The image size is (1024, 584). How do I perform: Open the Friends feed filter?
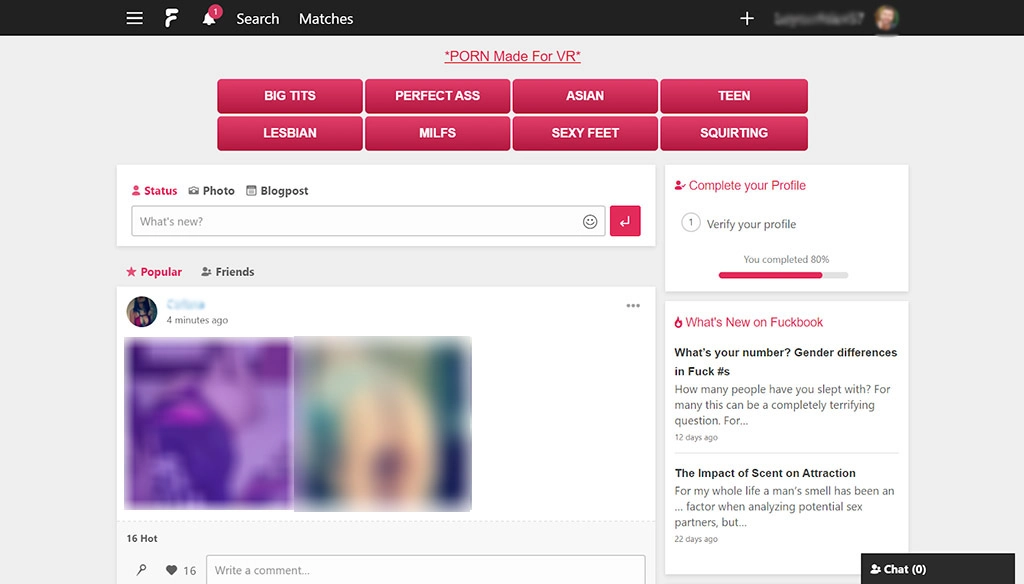[x=228, y=271]
